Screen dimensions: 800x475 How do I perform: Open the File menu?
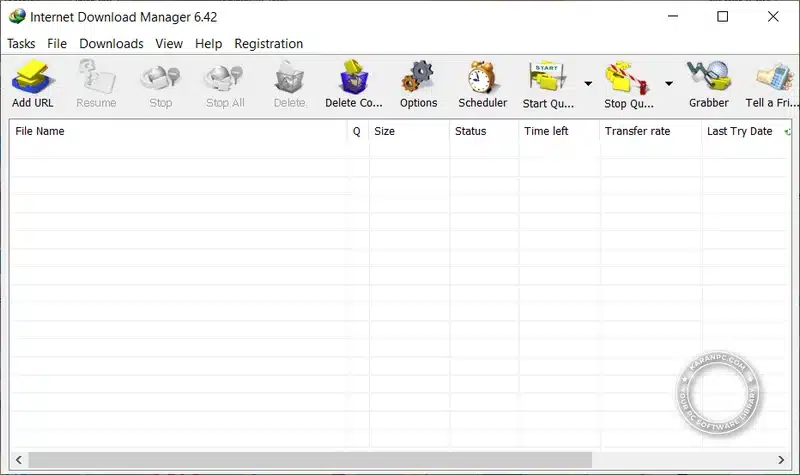(x=57, y=44)
